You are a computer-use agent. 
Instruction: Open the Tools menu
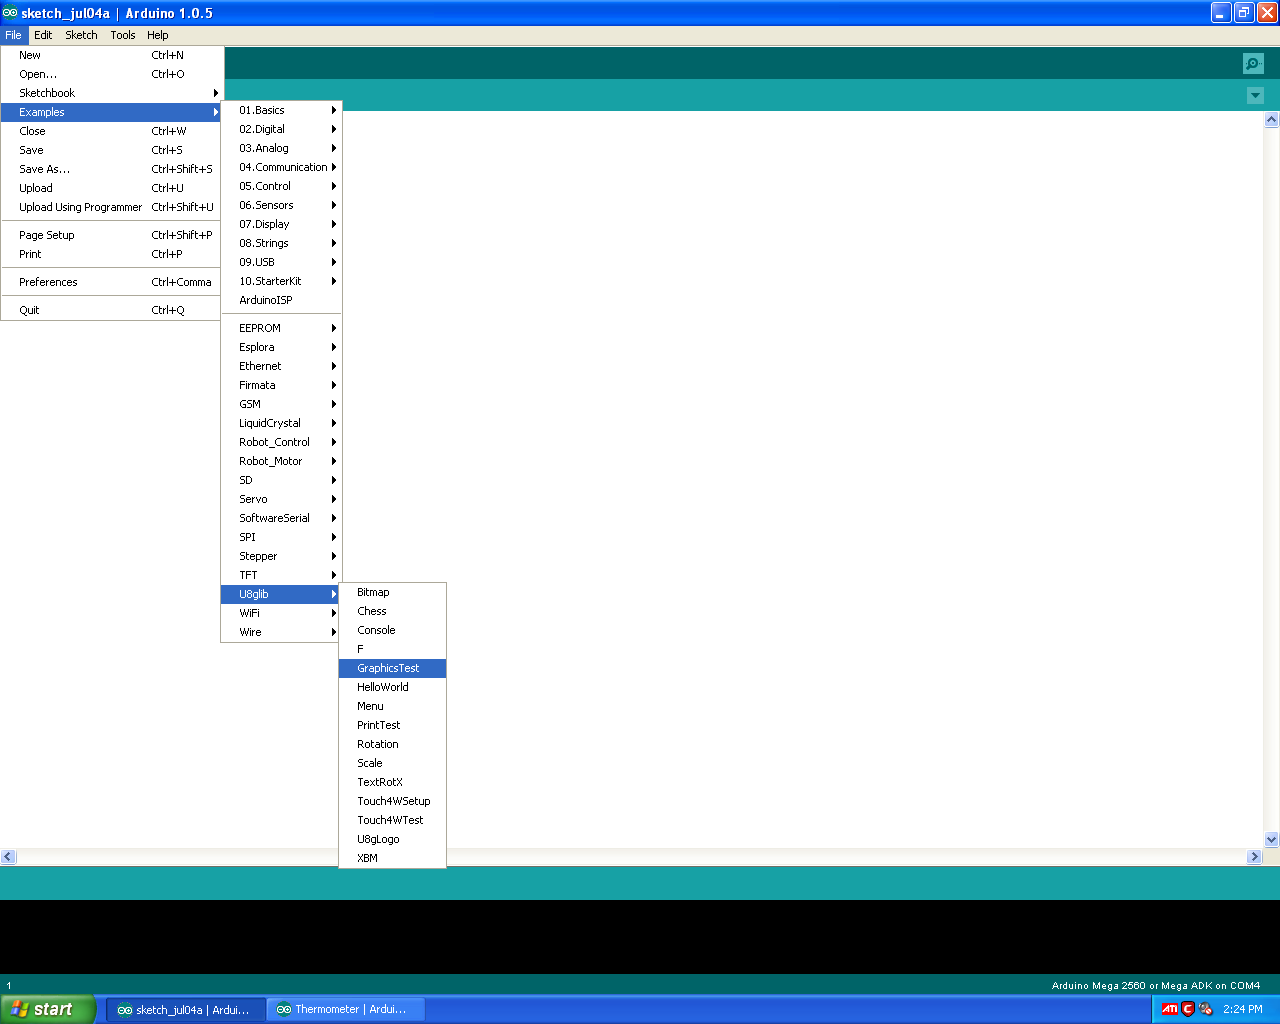[x=123, y=35]
